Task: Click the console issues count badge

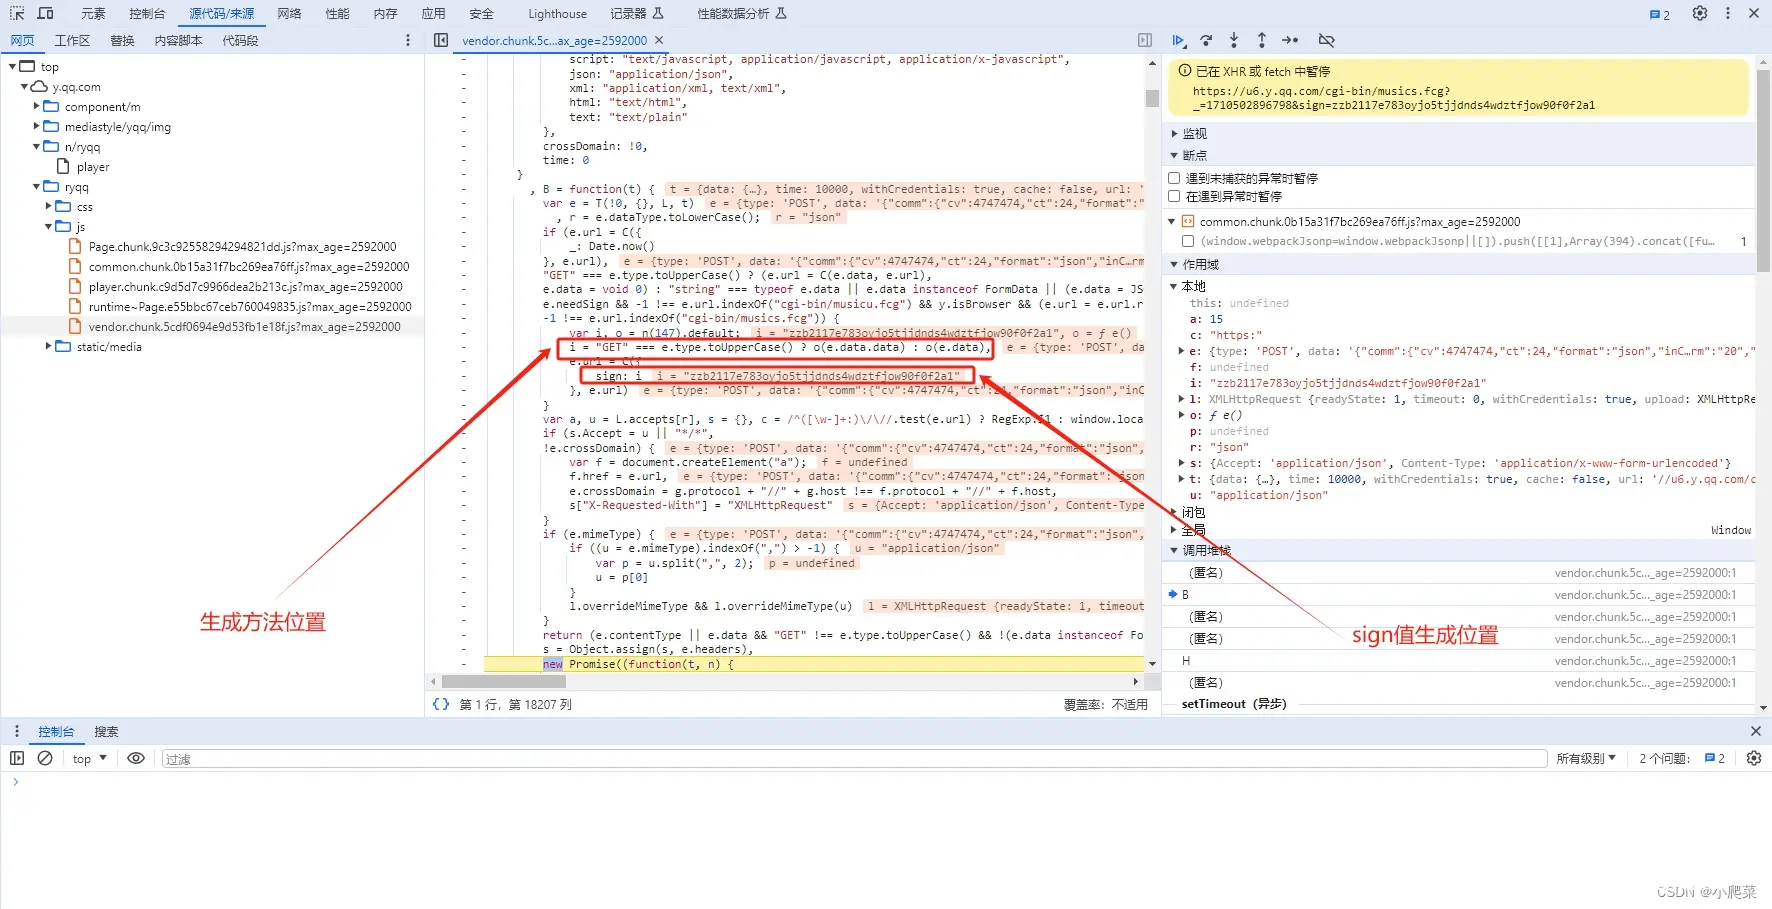Action: (x=1715, y=758)
